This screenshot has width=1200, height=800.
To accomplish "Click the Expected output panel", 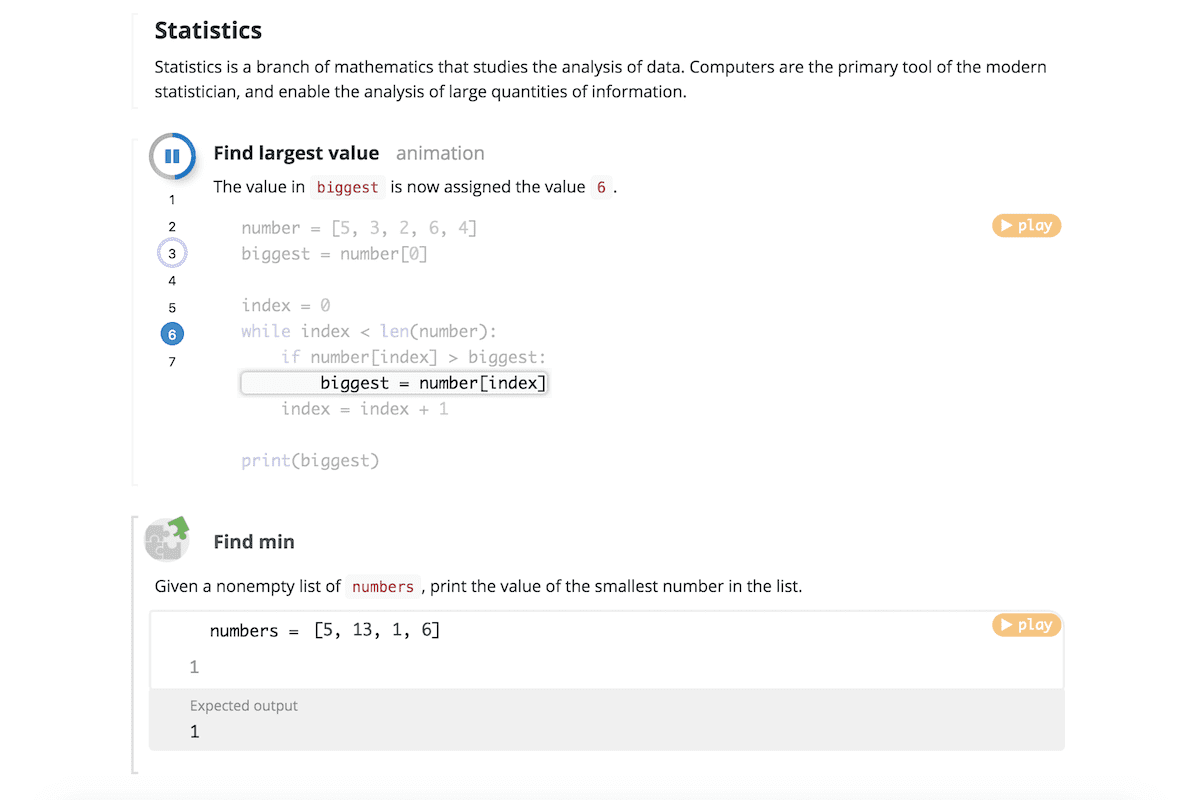I will (607, 719).
